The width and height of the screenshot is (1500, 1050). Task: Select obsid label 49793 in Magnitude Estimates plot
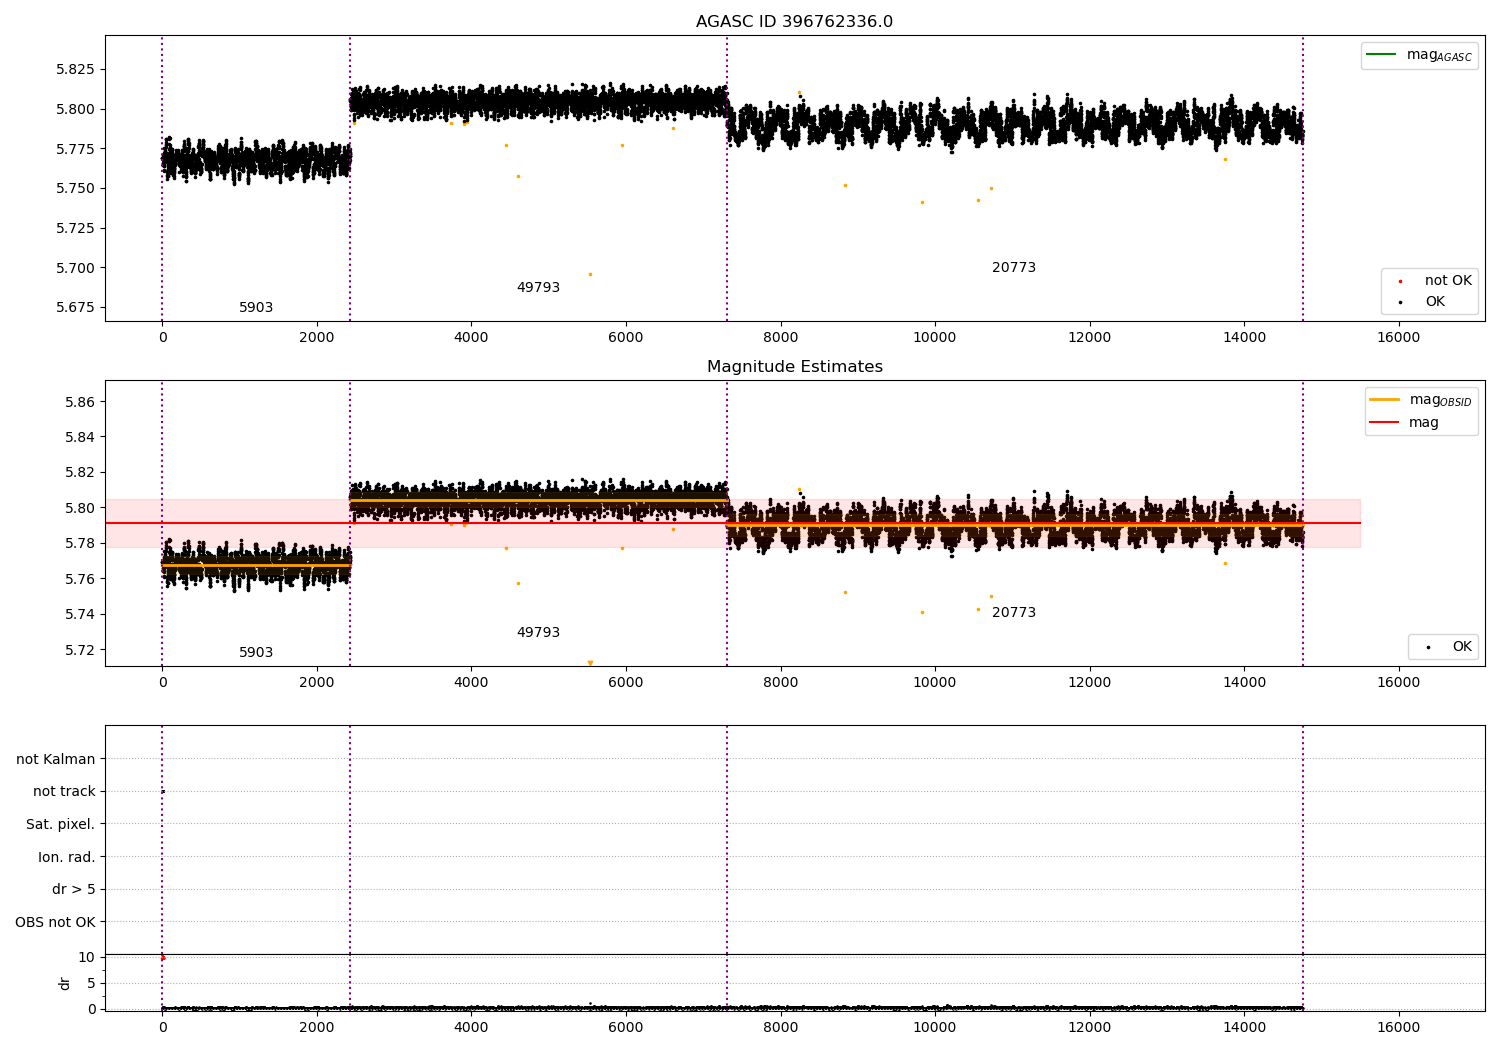coord(538,633)
